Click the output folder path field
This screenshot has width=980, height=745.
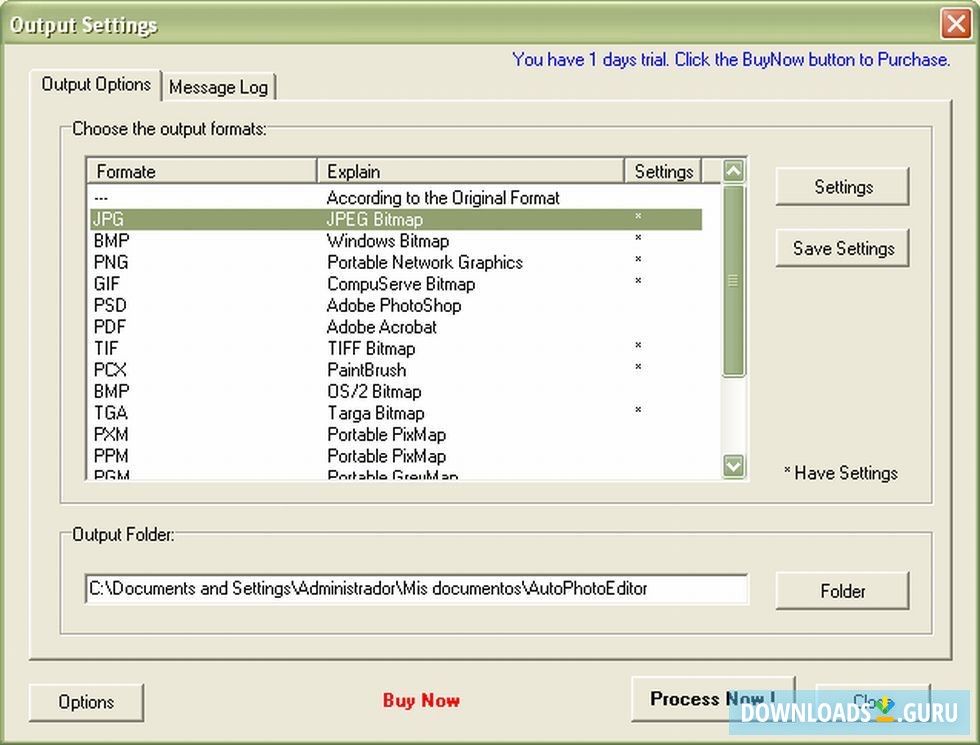point(416,589)
